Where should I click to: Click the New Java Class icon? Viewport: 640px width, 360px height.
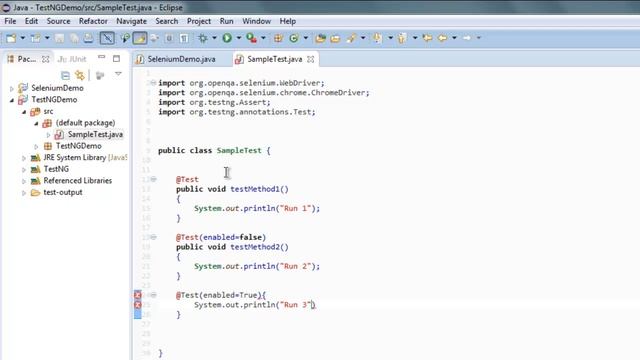tap(293, 38)
